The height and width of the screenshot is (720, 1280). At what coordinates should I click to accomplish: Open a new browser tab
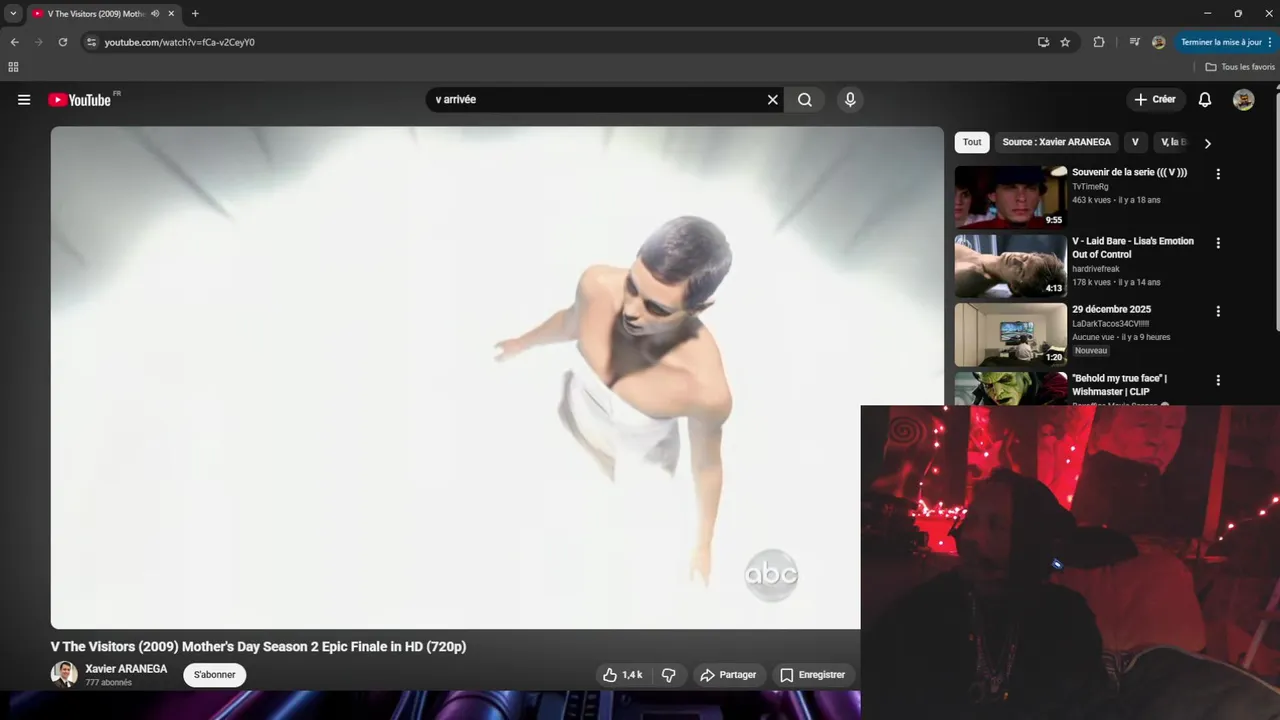[x=195, y=14]
